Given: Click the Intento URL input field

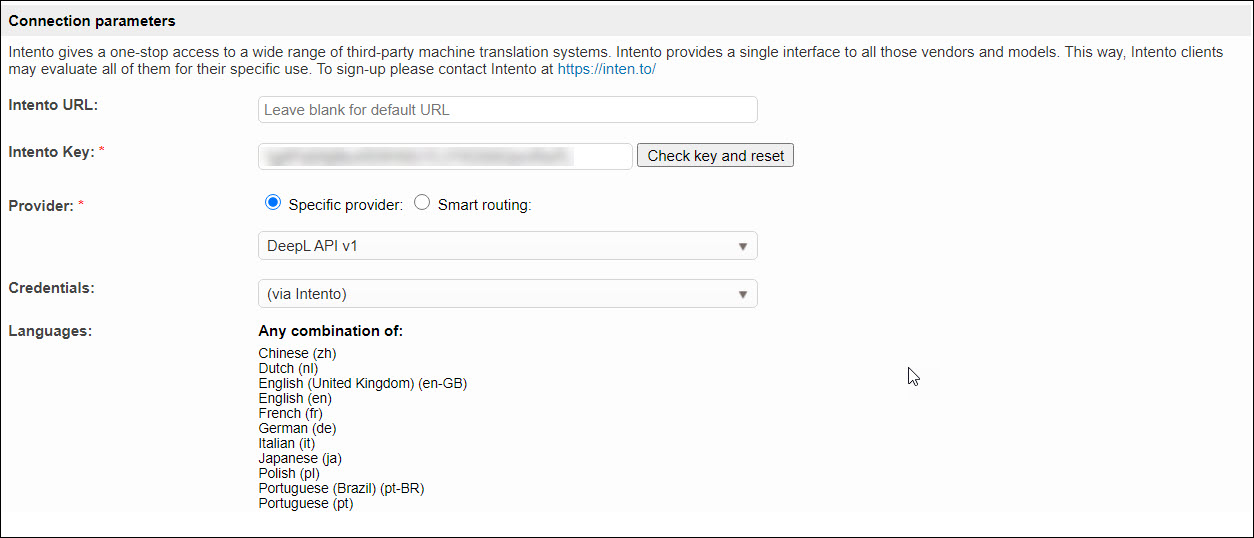Looking at the screenshot, I should point(507,110).
